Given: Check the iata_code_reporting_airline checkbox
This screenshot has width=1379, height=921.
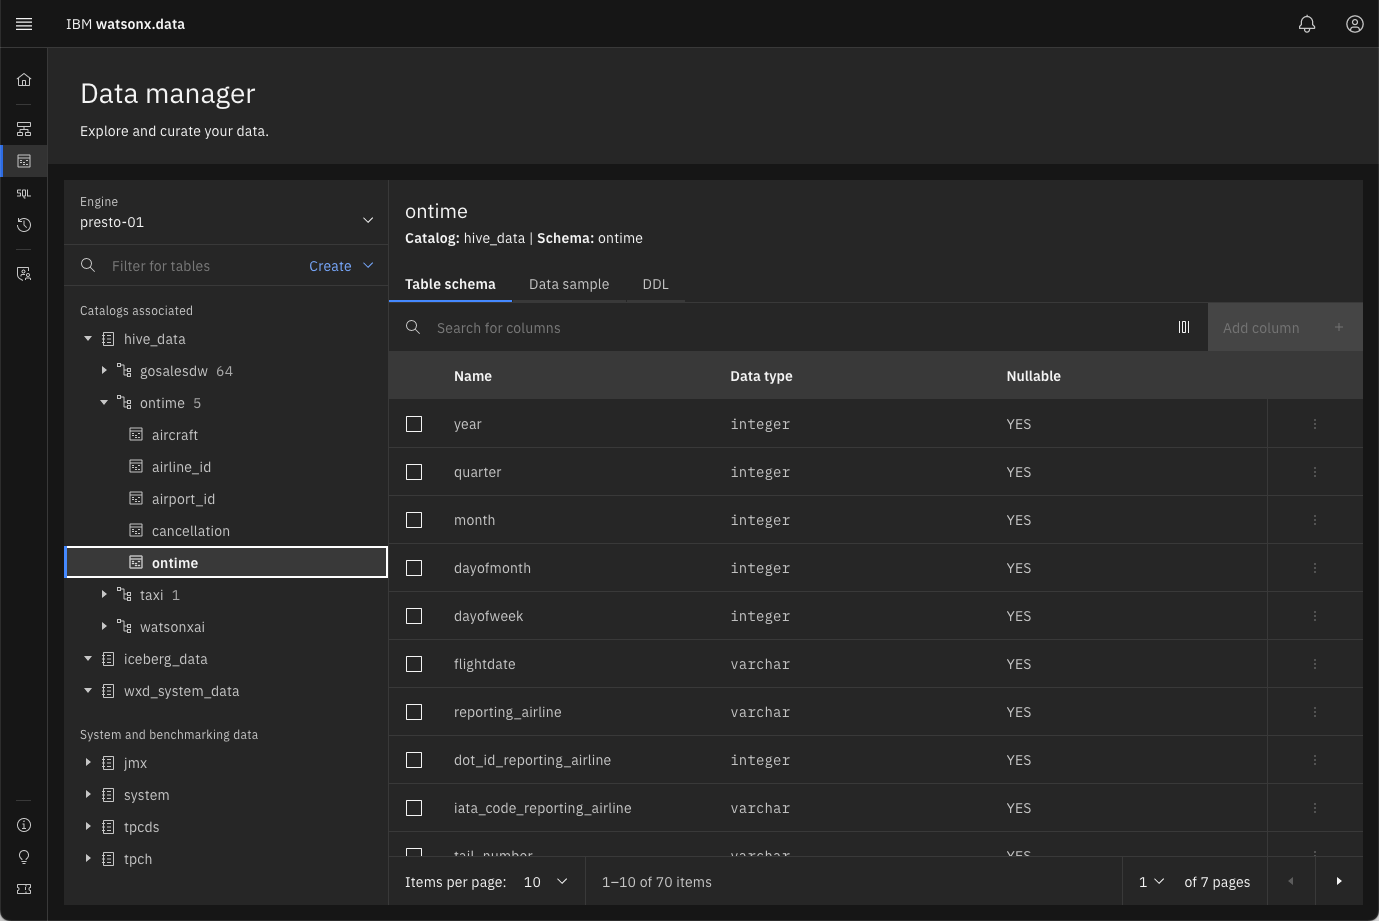Looking at the screenshot, I should [x=414, y=808].
